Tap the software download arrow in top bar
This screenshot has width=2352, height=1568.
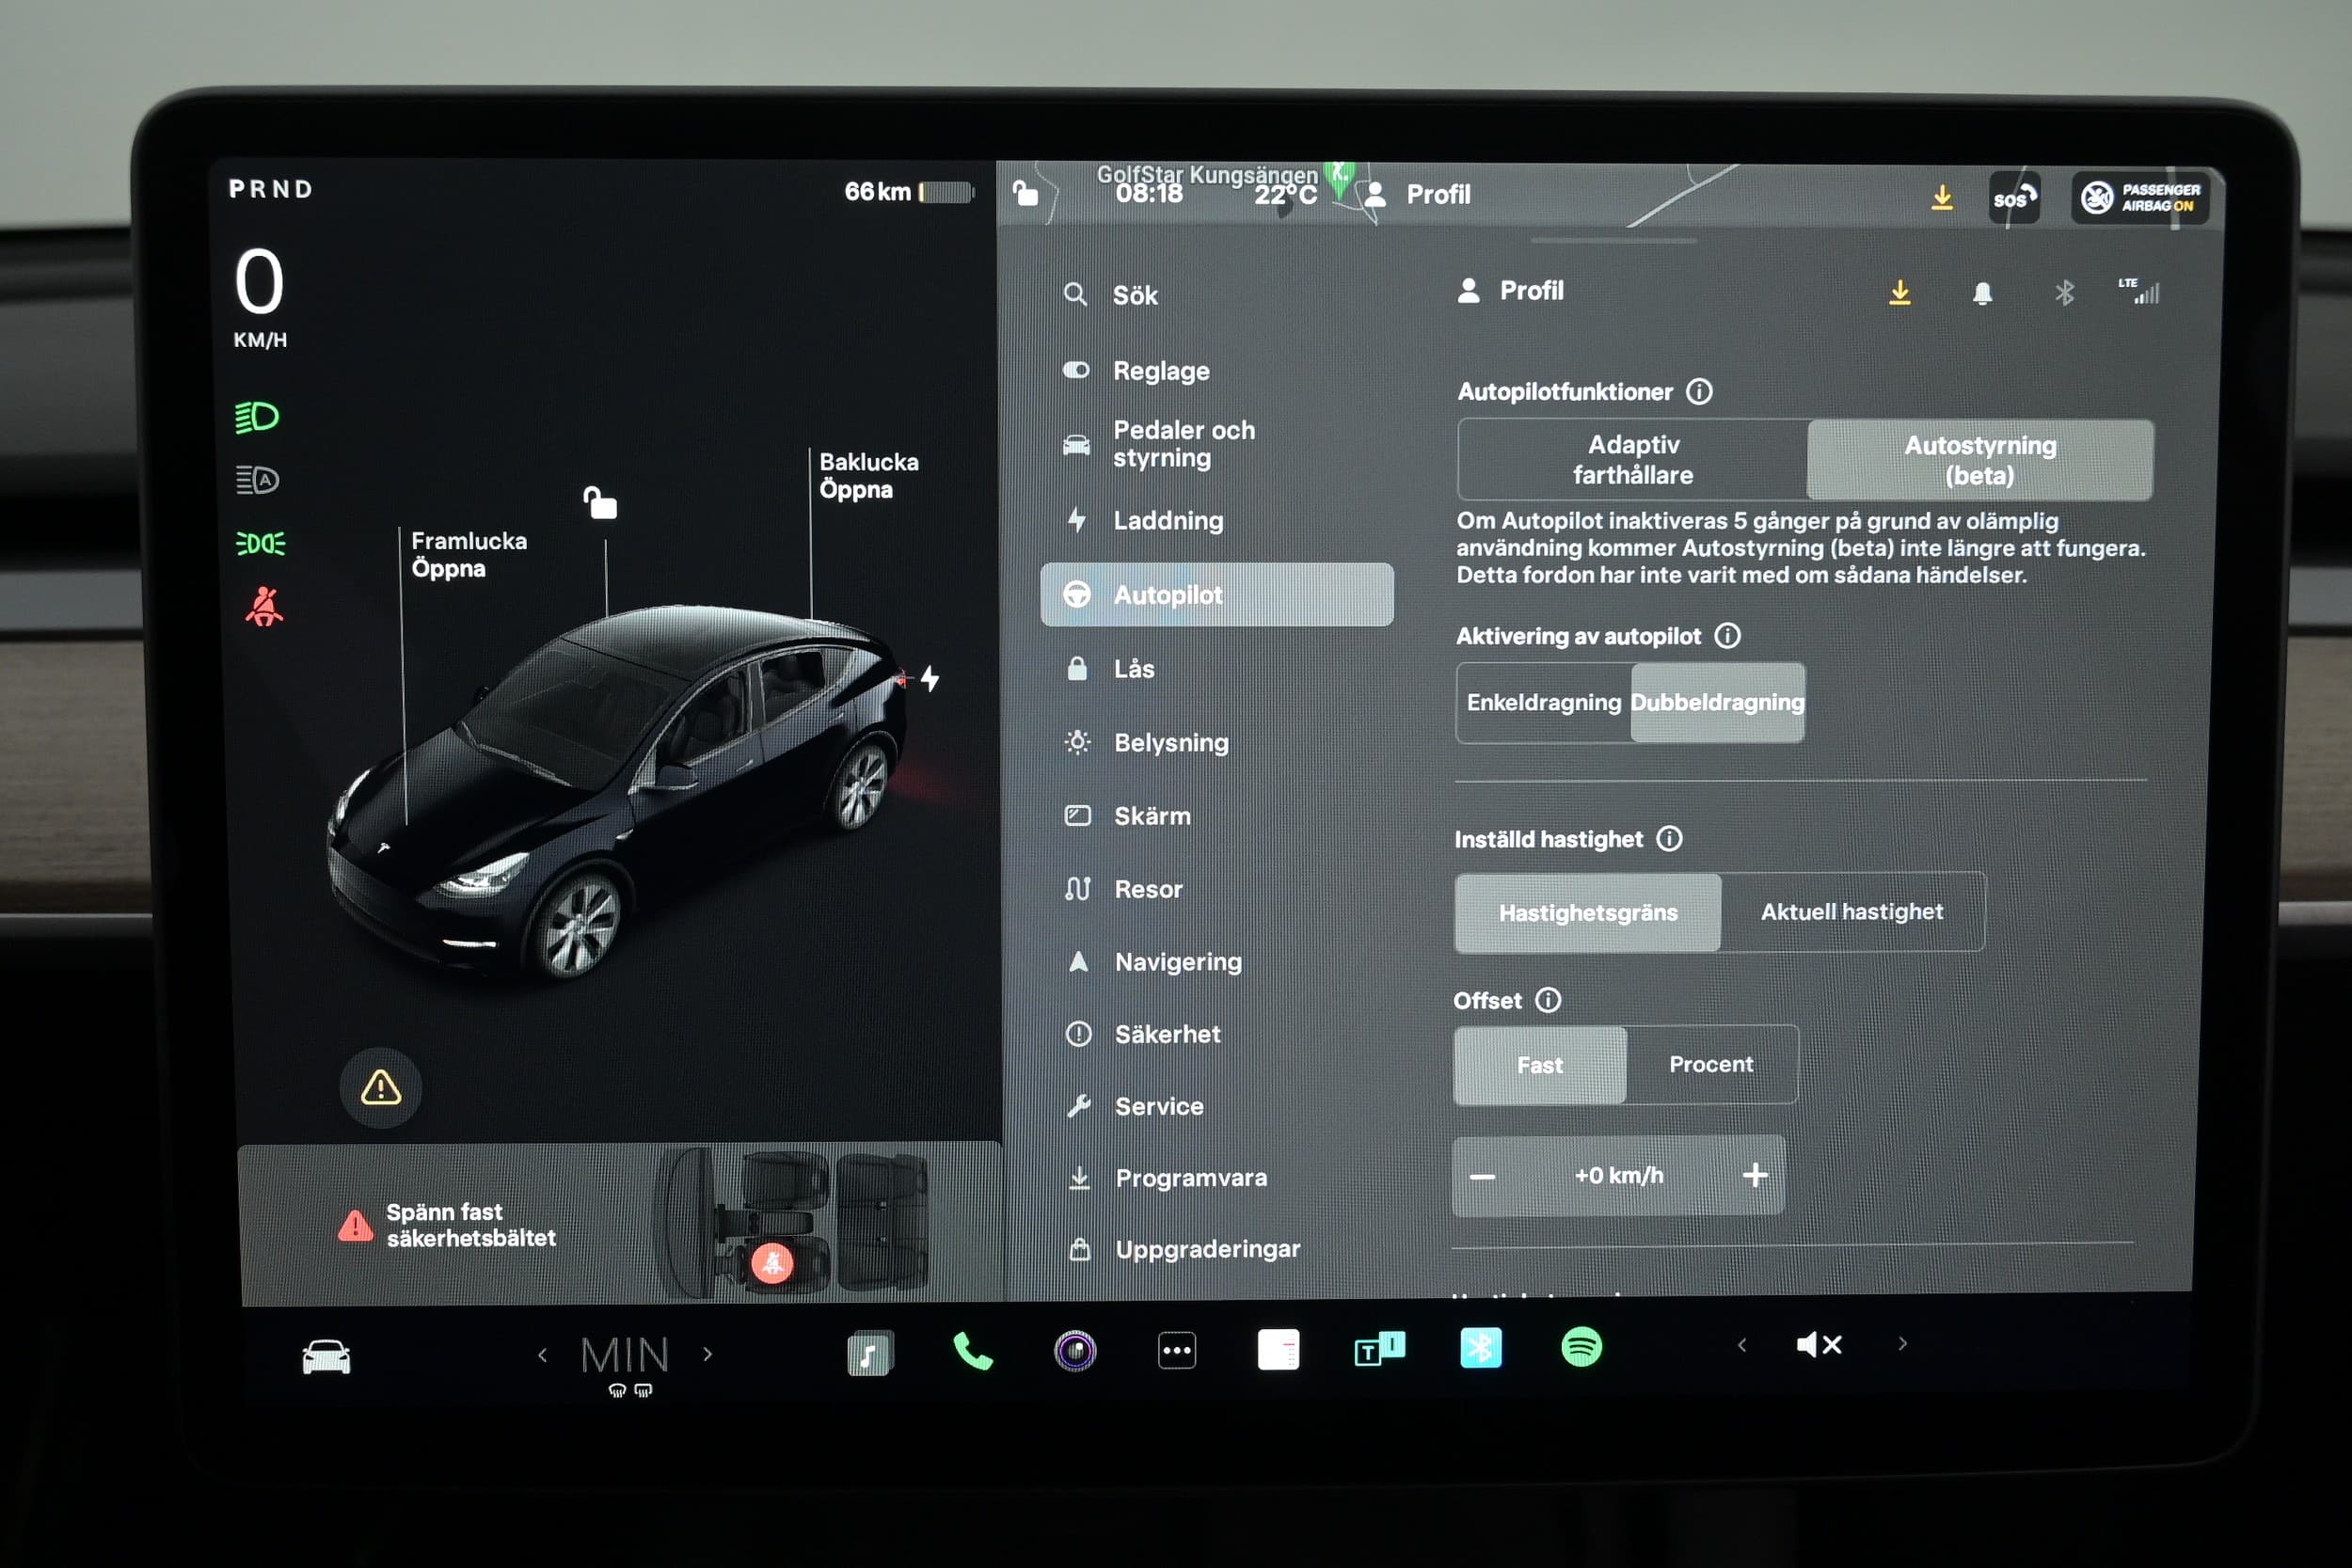click(1942, 197)
